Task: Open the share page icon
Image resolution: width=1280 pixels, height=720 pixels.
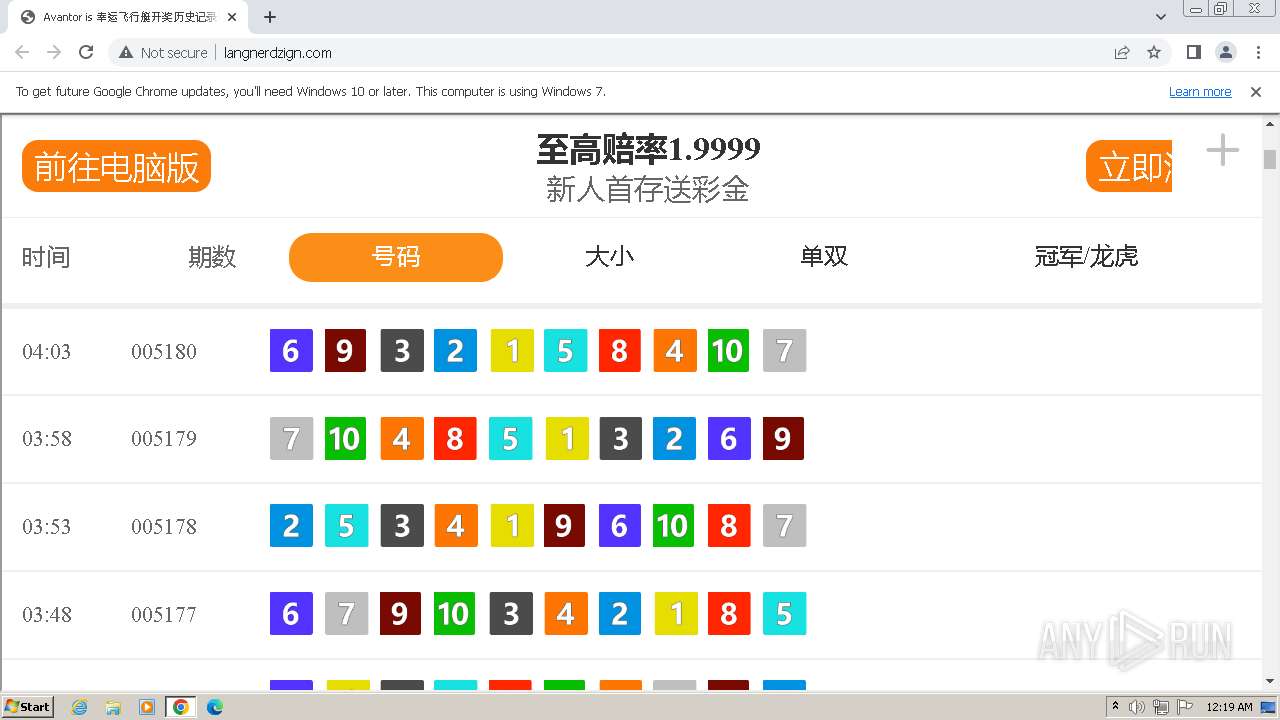Action: (x=1122, y=52)
